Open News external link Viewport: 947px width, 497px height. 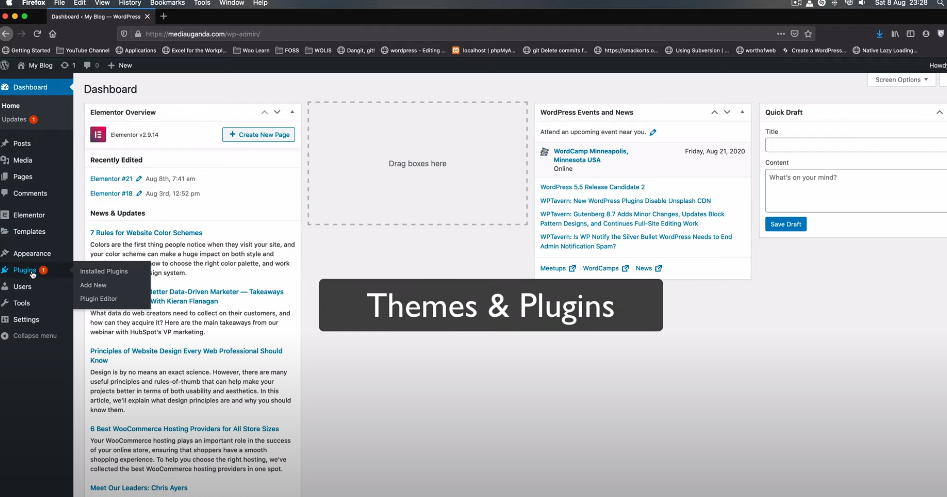[x=648, y=268]
